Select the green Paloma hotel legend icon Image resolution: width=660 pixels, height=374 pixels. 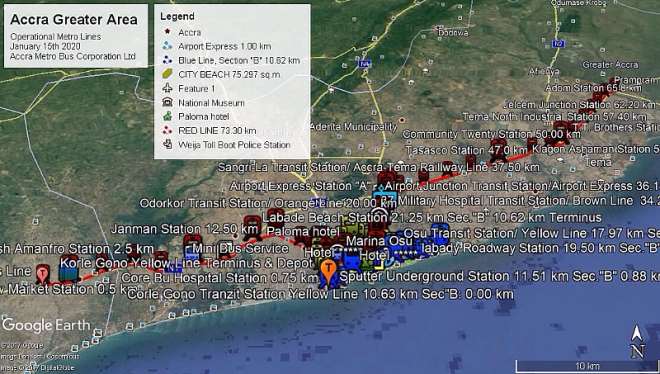167,116
